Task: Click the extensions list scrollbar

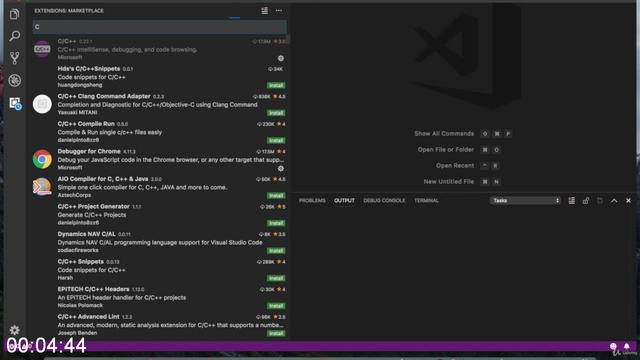Action: pos(288,40)
